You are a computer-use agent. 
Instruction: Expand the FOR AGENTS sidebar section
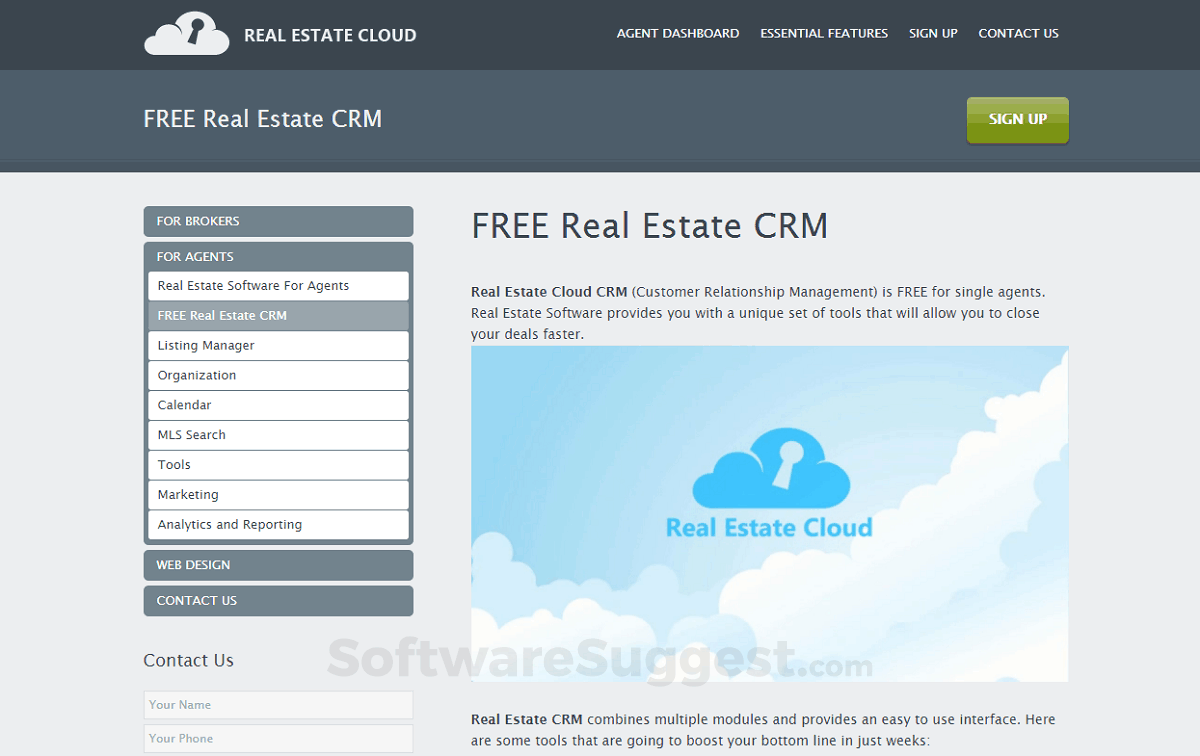278,256
